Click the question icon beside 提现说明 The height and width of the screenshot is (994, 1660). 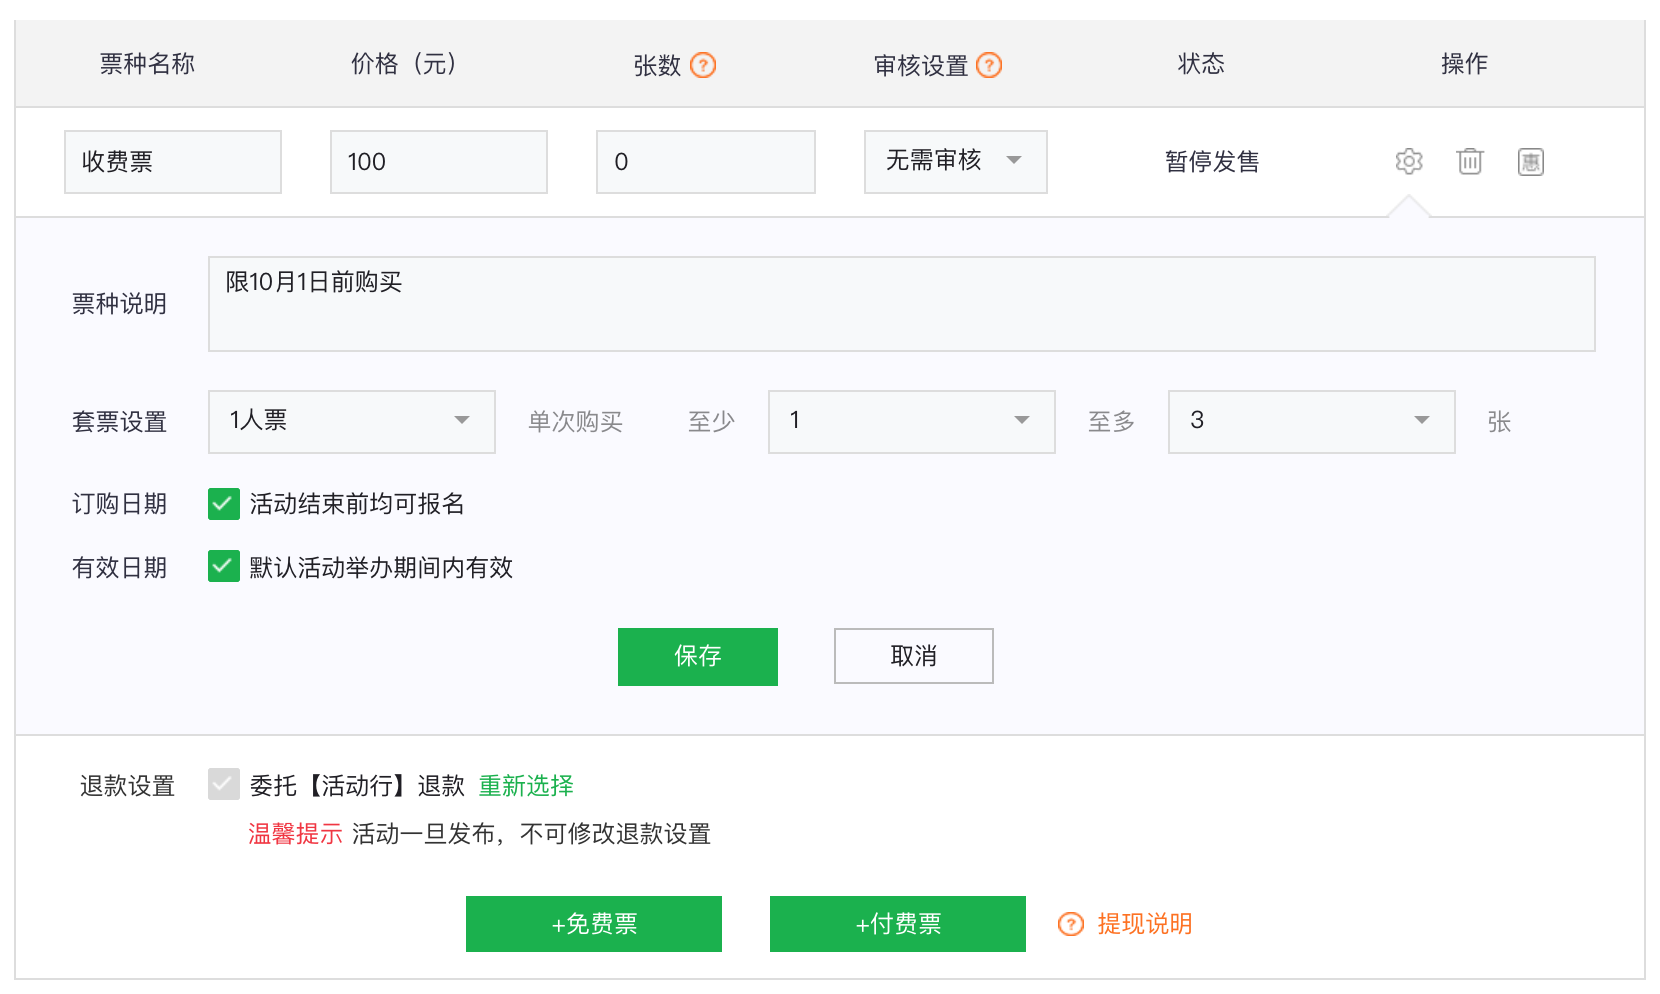pos(1070,924)
